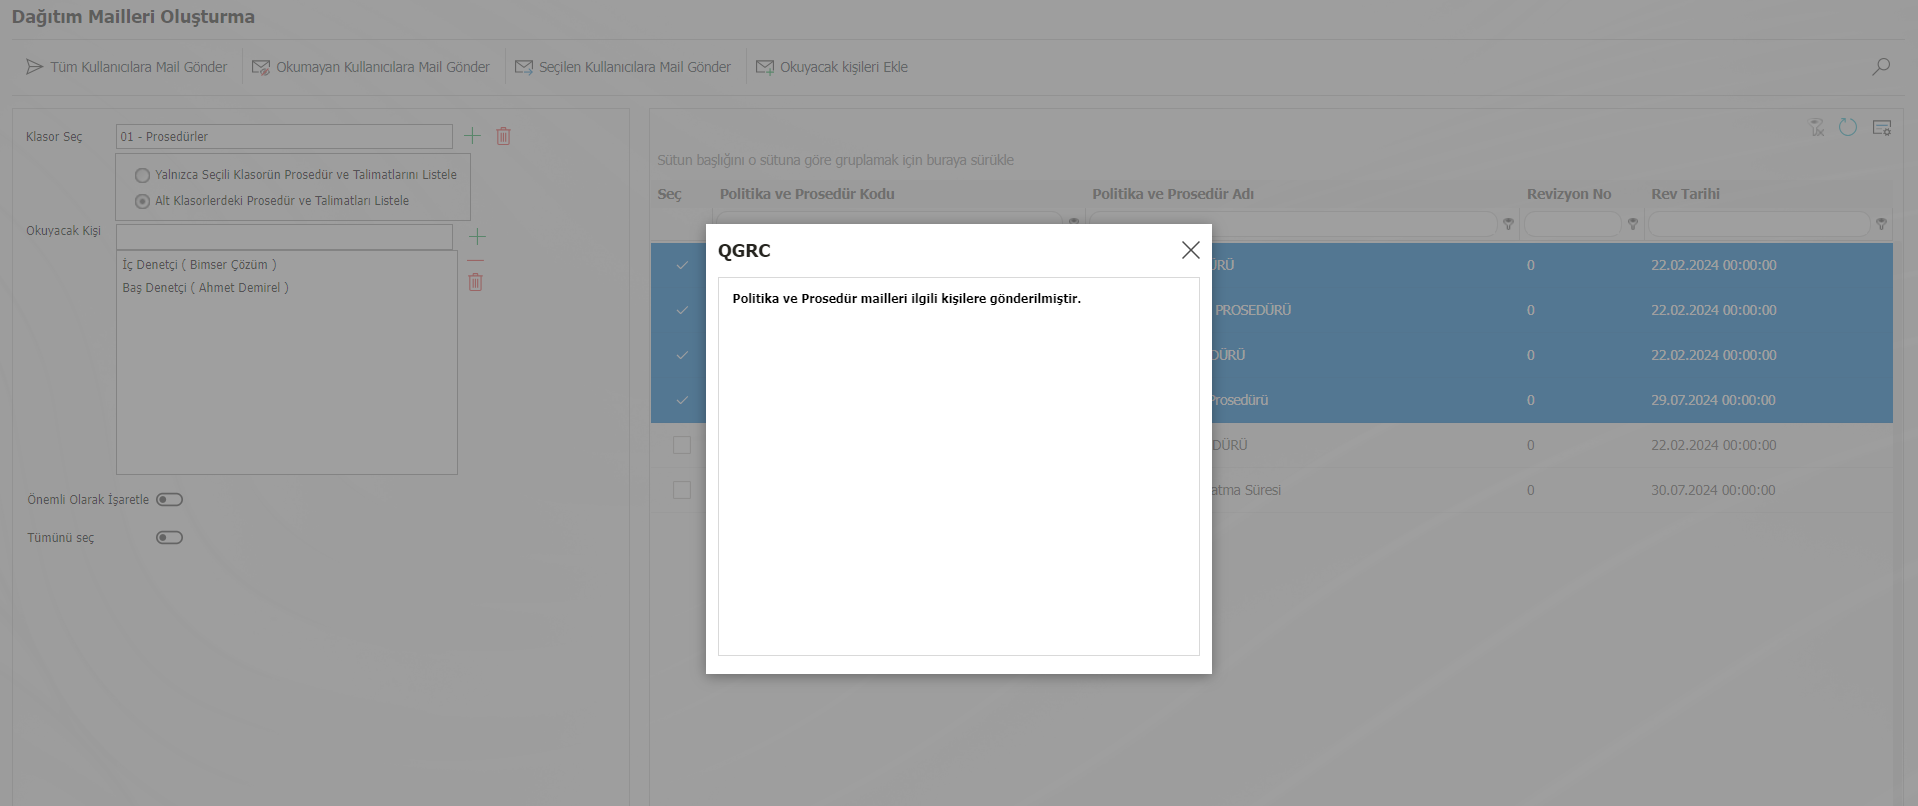The height and width of the screenshot is (806, 1918).
Task: Click Okuyacak kişileri Ekle
Action: 832,67
